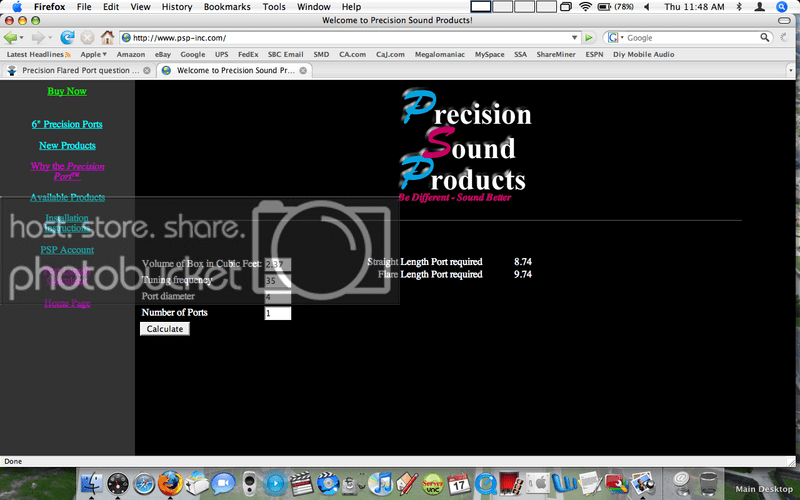Open the Latest Headlines bookmark feed
800x500 pixels.
pyautogui.click(x=38, y=54)
